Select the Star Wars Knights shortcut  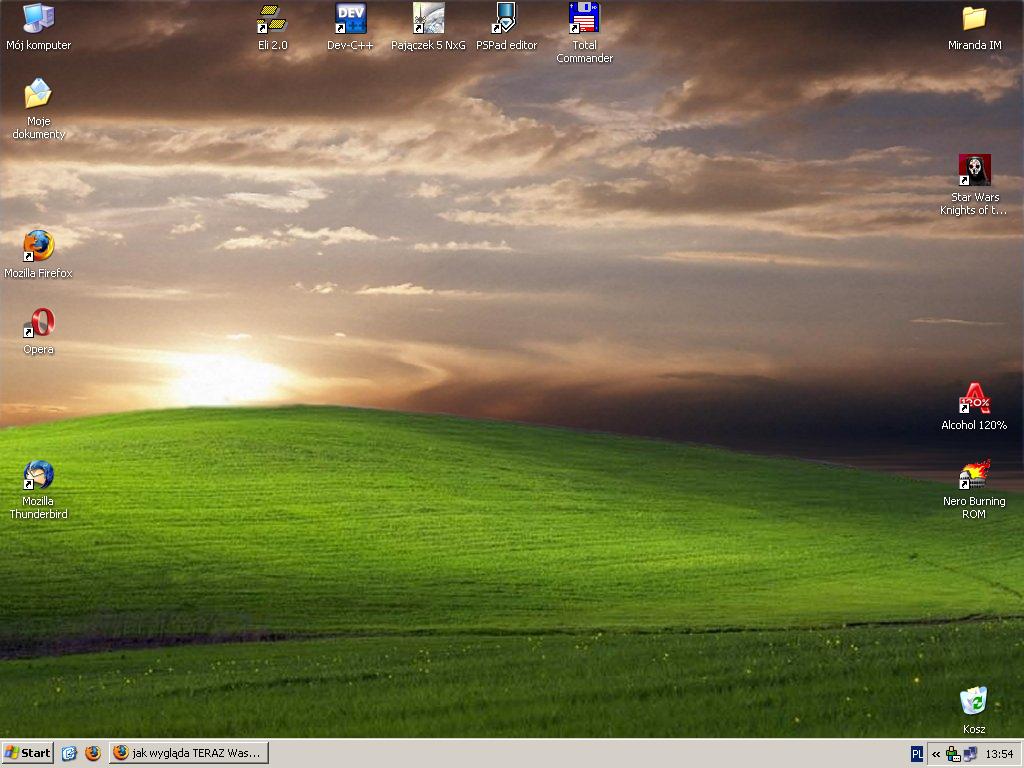point(974,185)
